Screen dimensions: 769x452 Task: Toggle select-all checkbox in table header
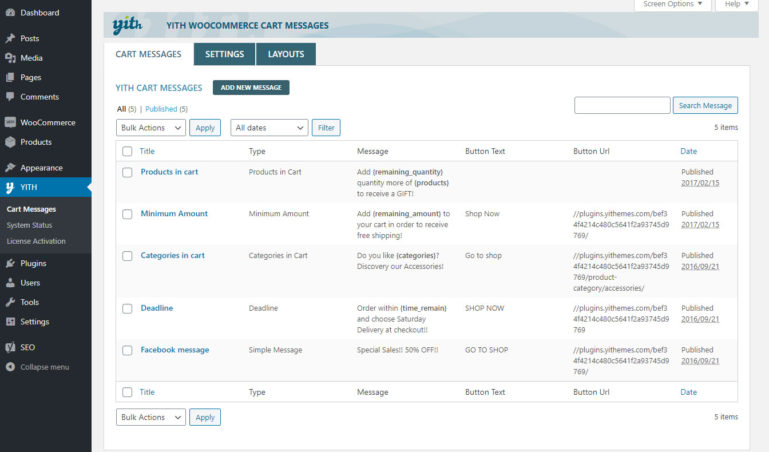(x=127, y=151)
